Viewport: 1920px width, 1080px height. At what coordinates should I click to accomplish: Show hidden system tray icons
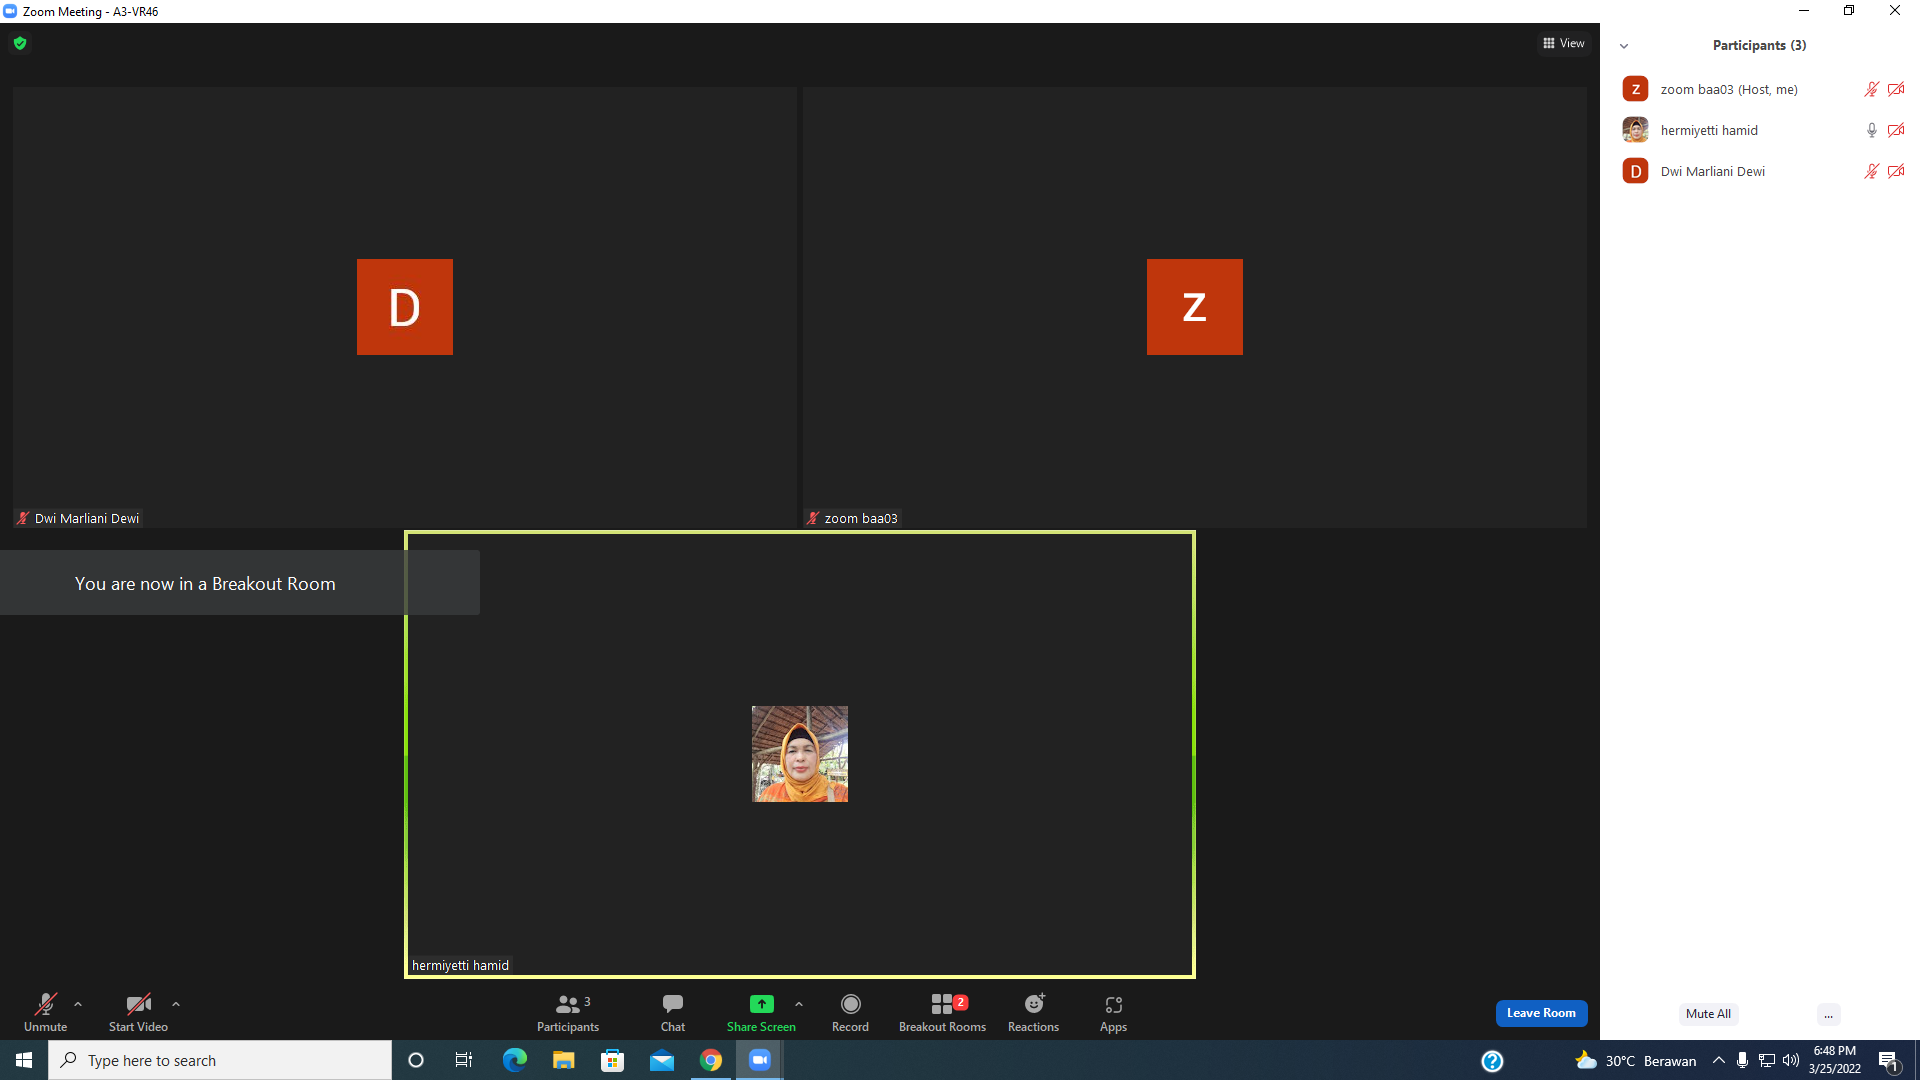(x=1719, y=1060)
